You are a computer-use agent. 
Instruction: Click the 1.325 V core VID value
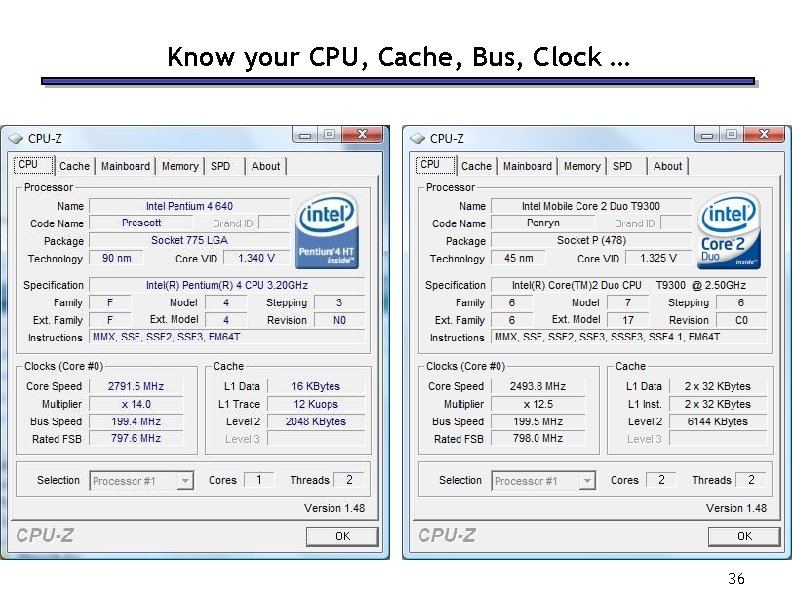tap(659, 258)
